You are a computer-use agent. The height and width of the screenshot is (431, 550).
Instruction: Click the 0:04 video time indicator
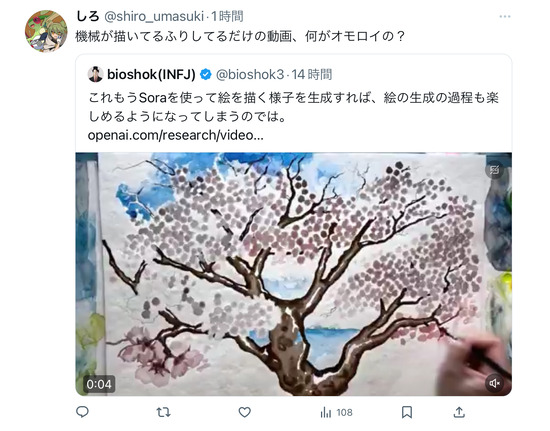click(99, 384)
